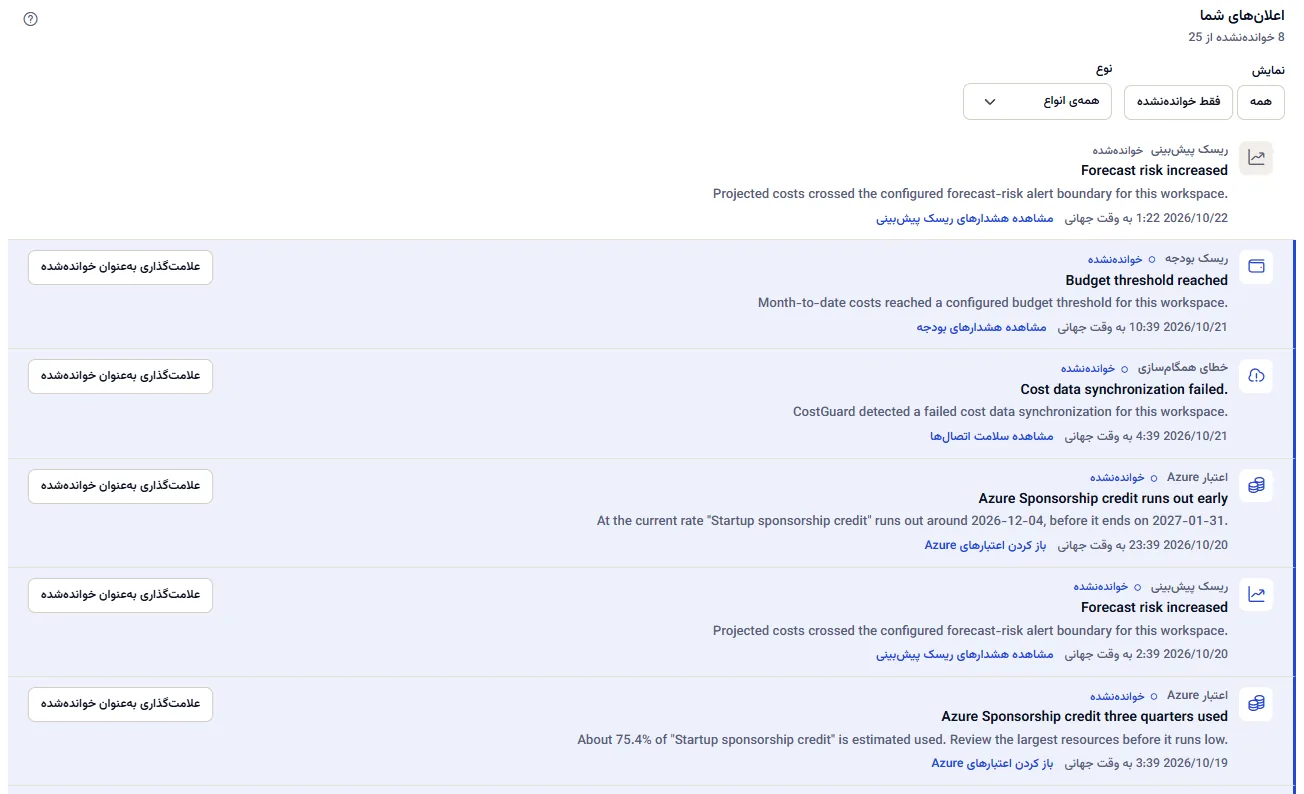Screen dimensions: 1304x794
Task: Click the unread counter 8 خوانده‌نشده از 25
Action: pyautogui.click(x=1236, y=37)
